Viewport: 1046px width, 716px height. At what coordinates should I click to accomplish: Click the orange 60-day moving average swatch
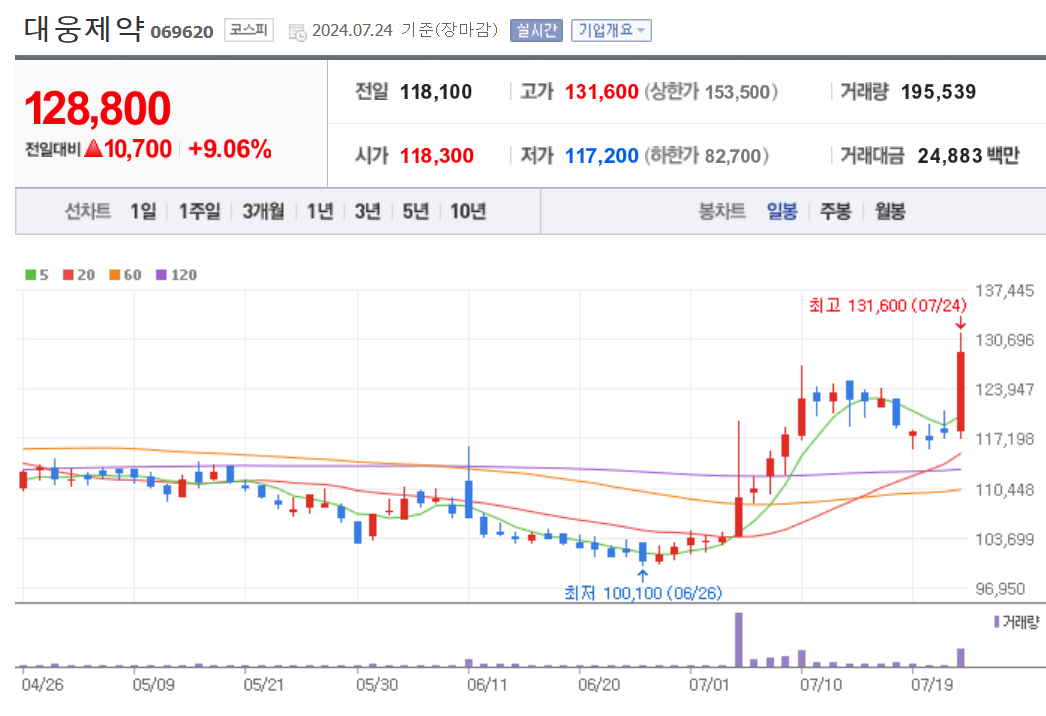(115, 275)
